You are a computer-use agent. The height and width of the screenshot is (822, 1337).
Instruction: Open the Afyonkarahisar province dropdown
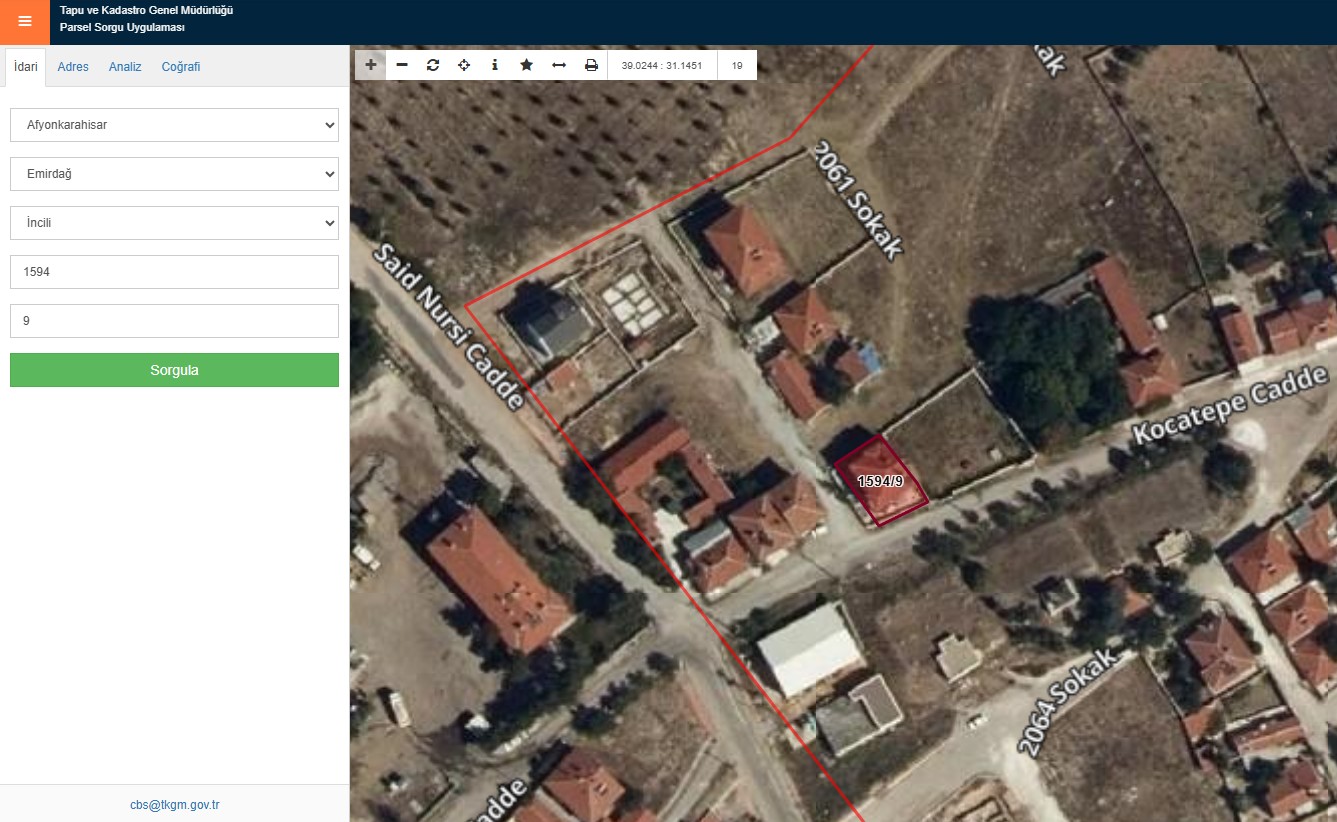coord(174,125)
